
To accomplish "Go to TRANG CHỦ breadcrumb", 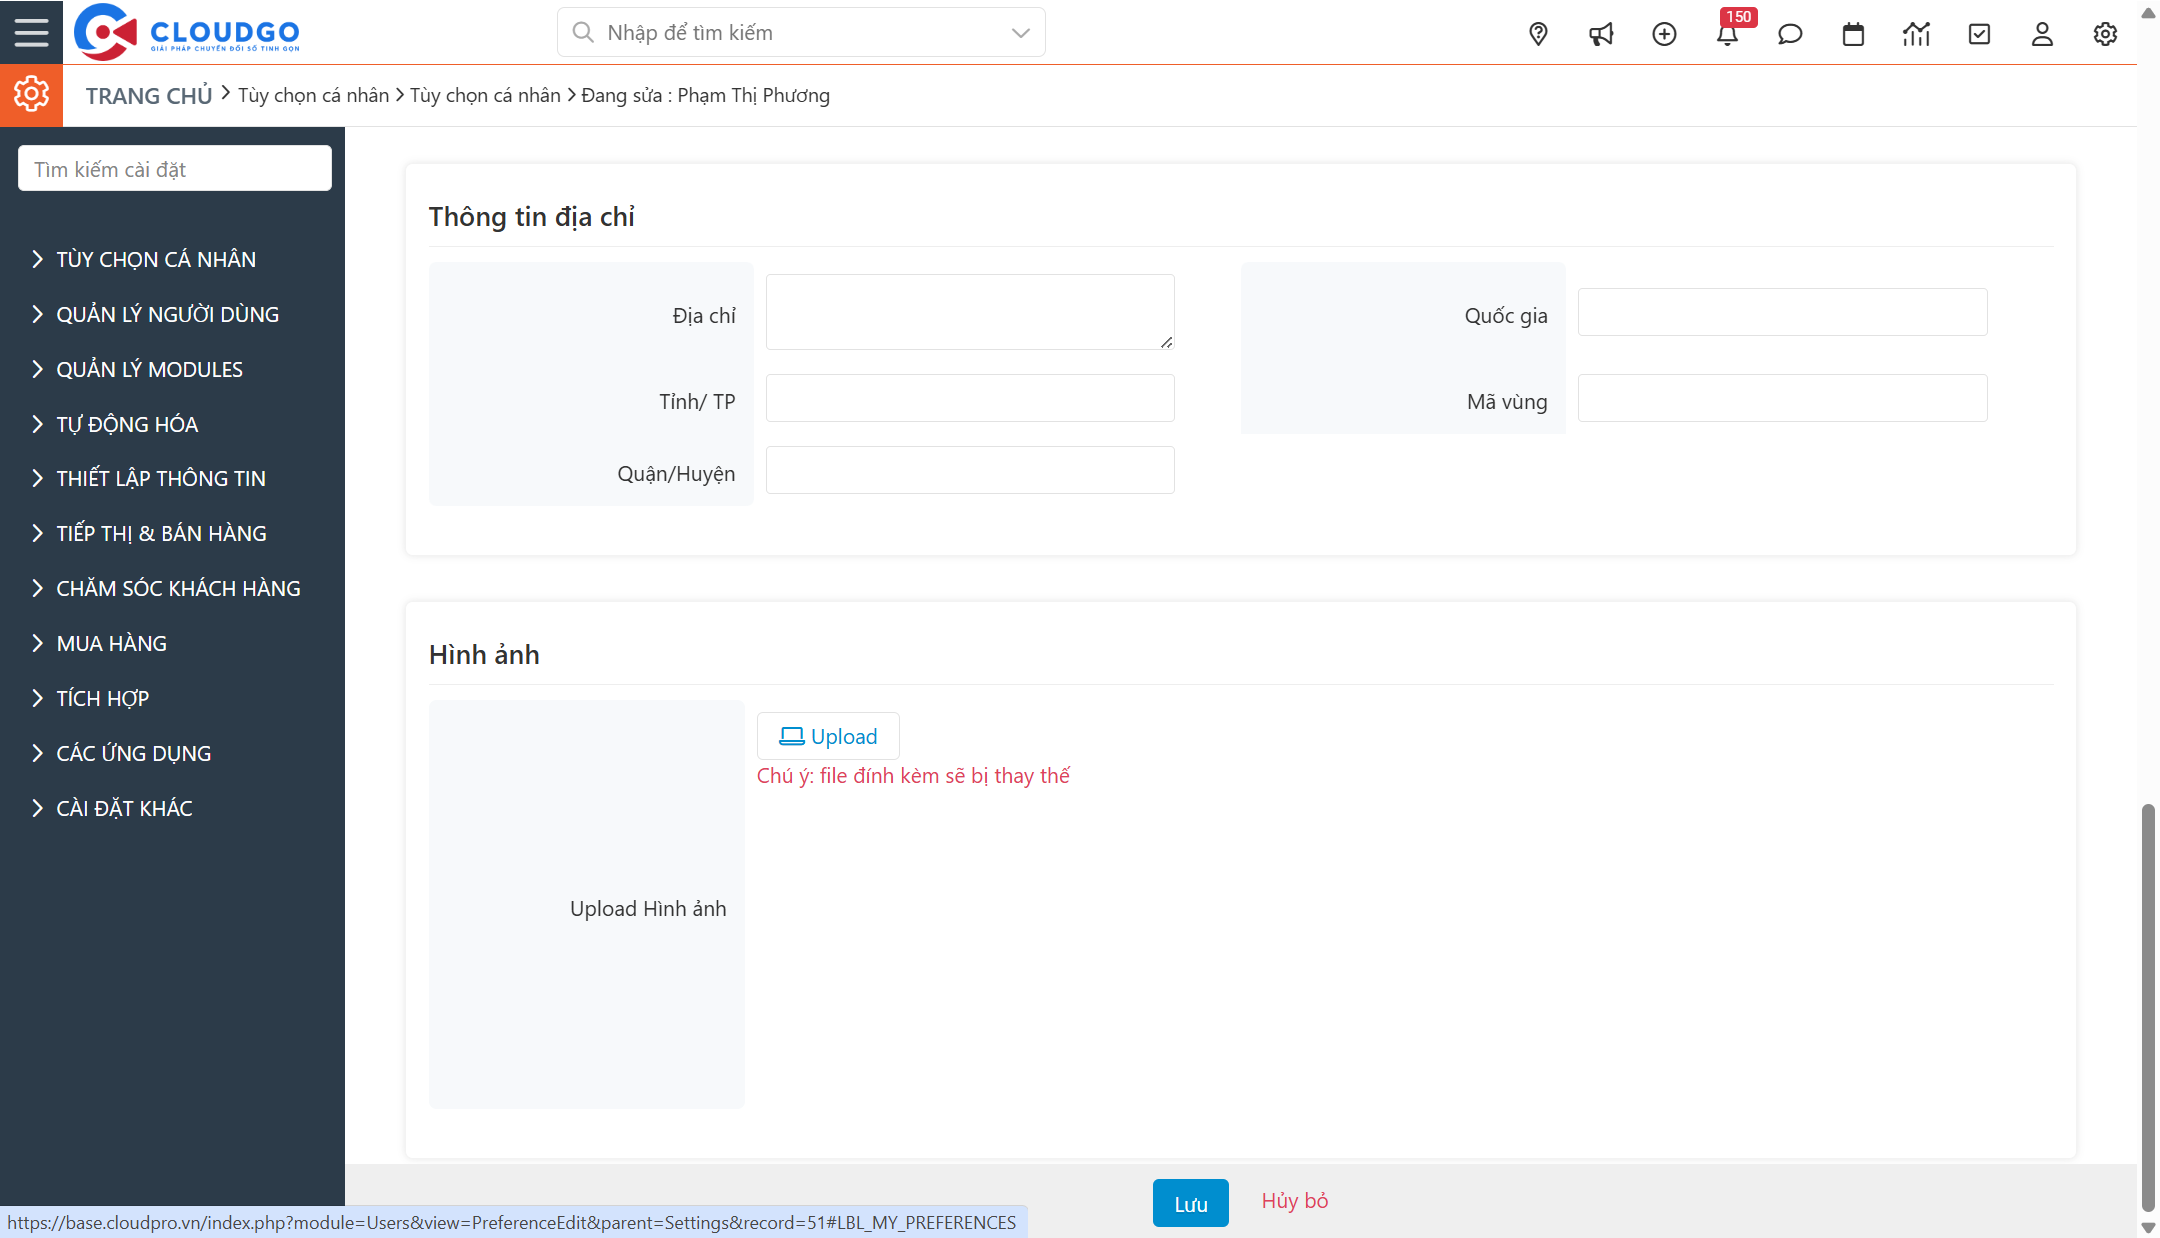I will click(x=149, y=96).
